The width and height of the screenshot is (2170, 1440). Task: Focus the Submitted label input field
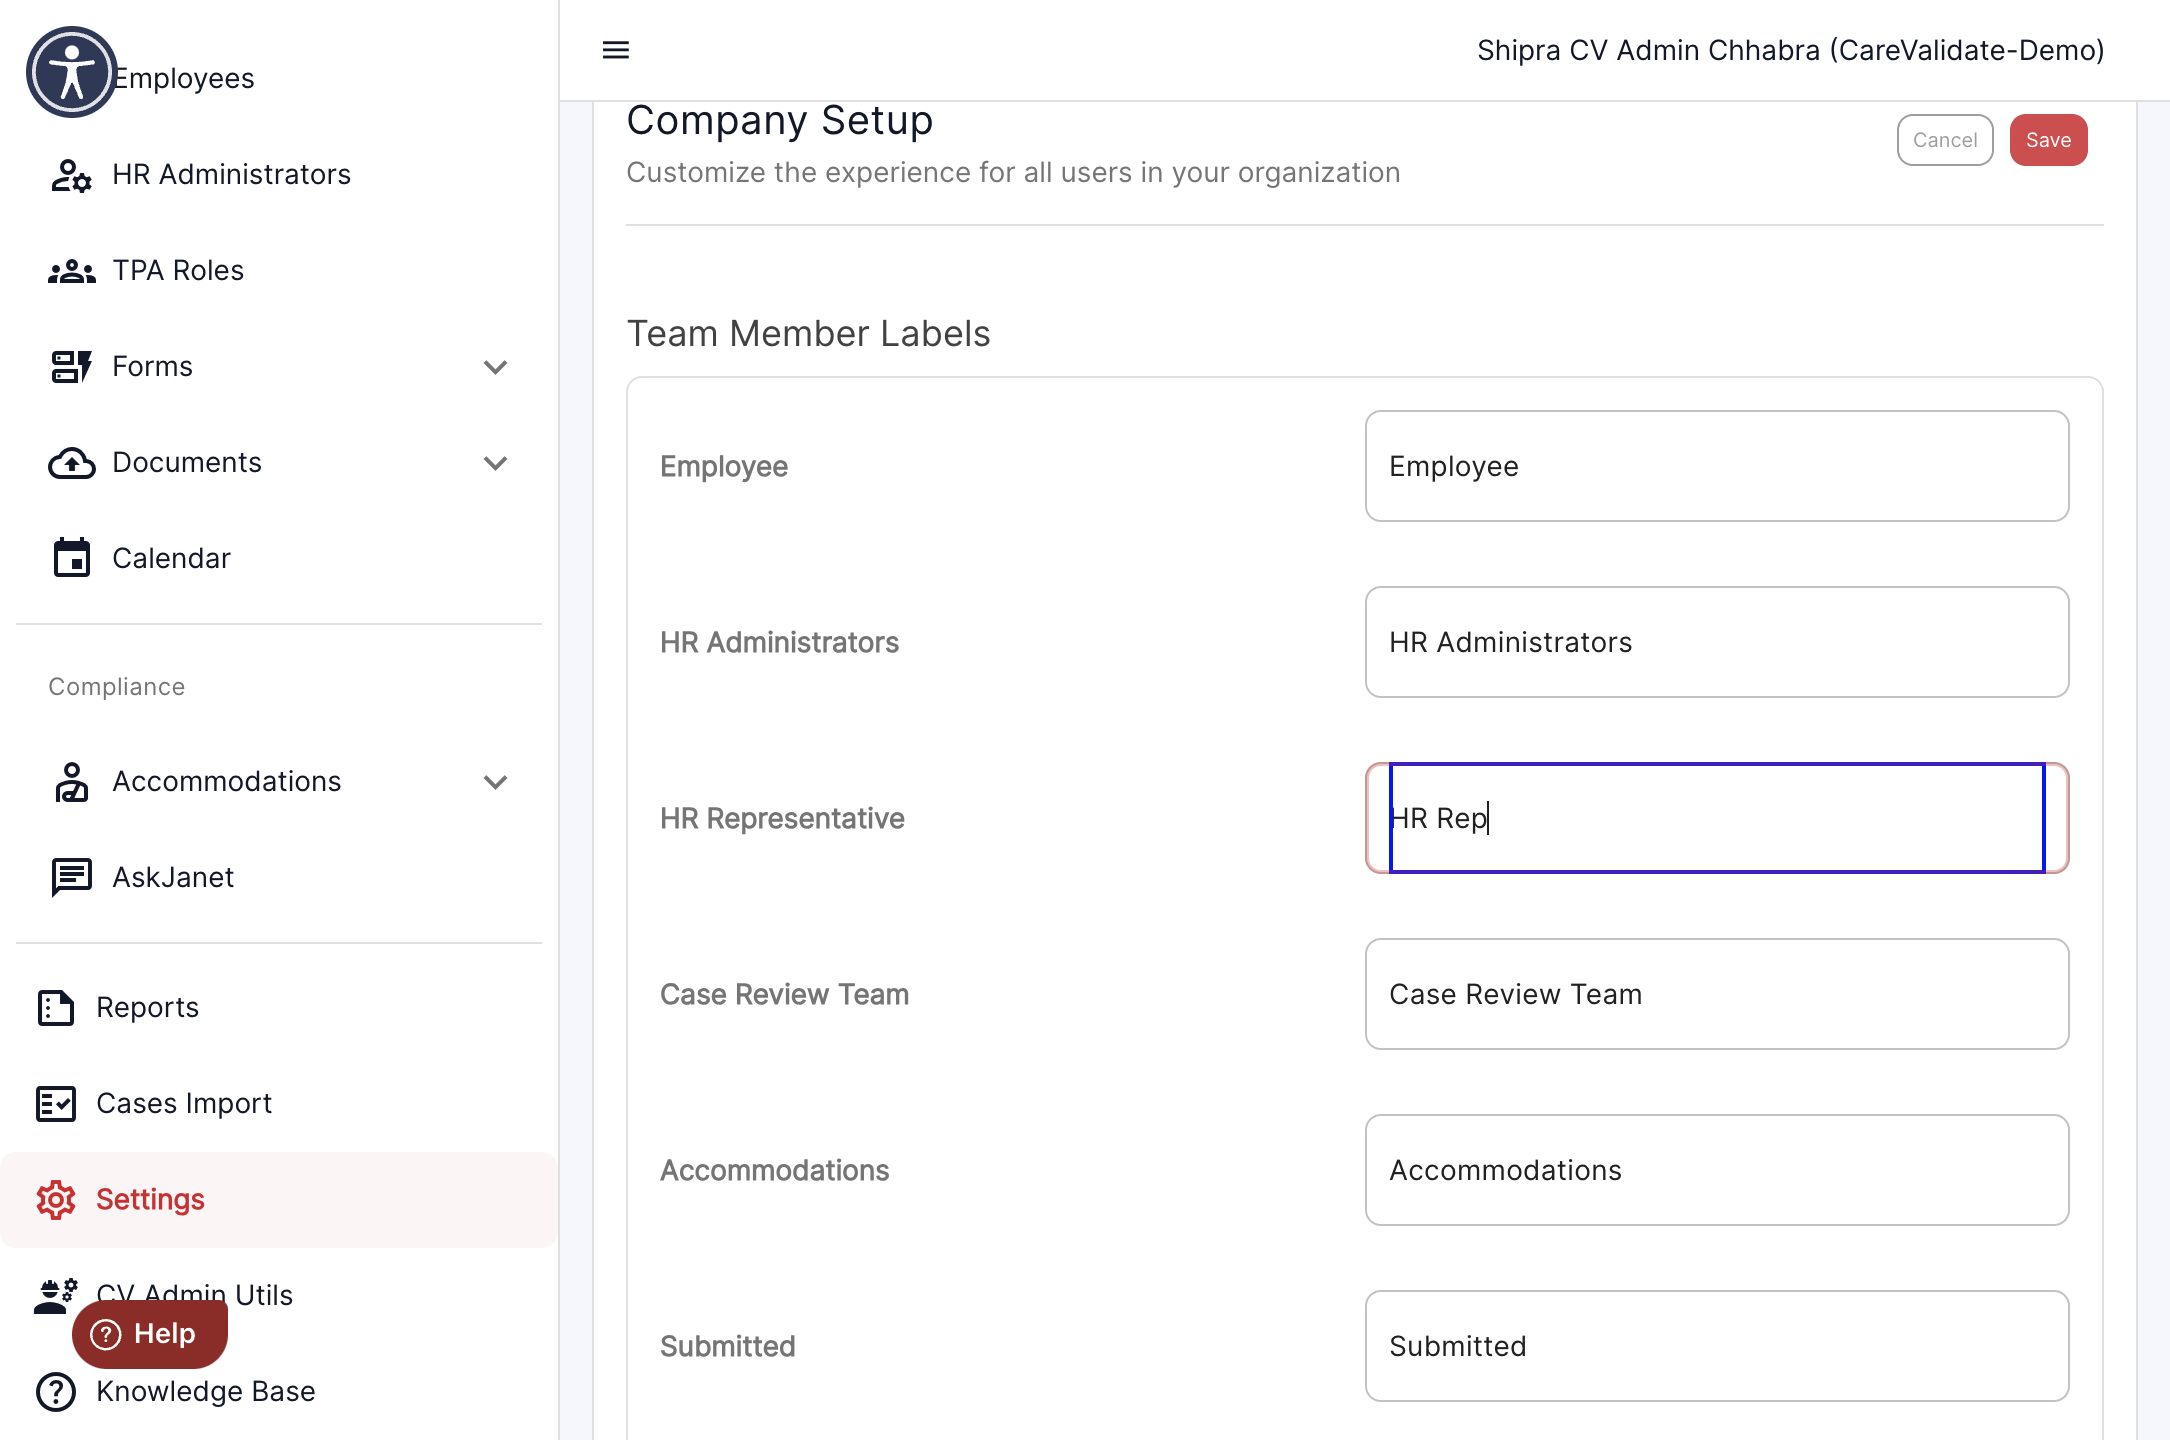pyautogui.click(x=1717, y=1346)
